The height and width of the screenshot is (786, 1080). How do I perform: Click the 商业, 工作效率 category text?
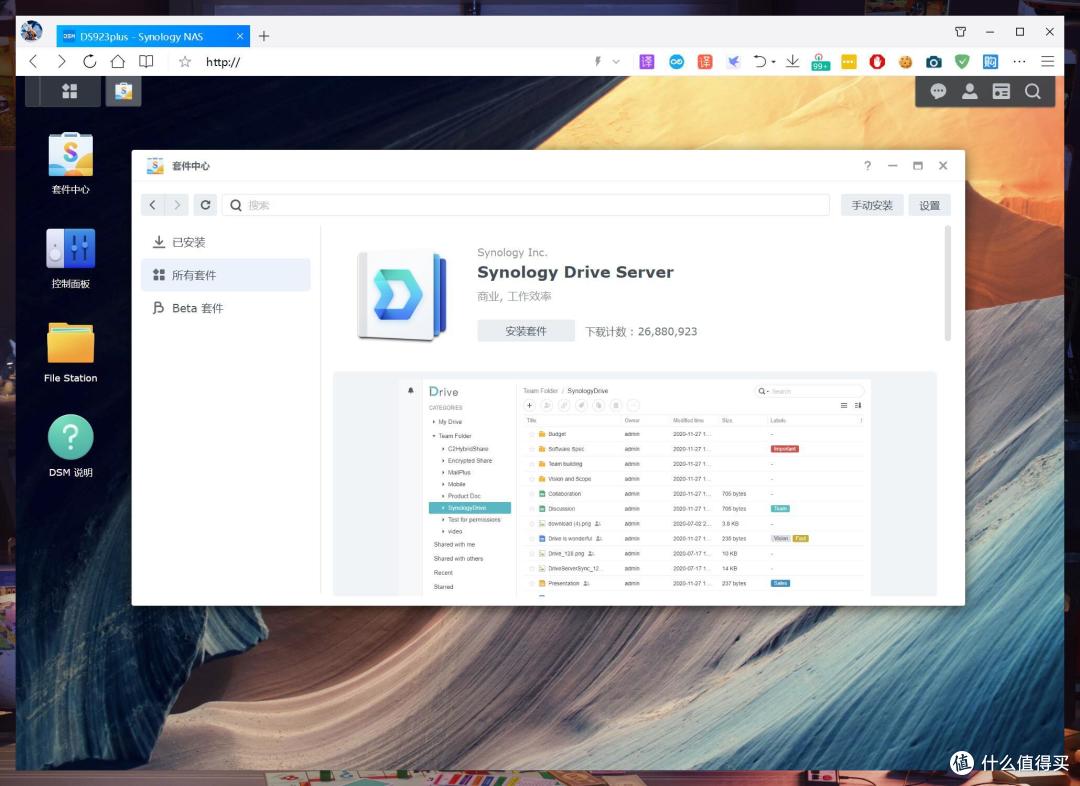tap(515, 296)
